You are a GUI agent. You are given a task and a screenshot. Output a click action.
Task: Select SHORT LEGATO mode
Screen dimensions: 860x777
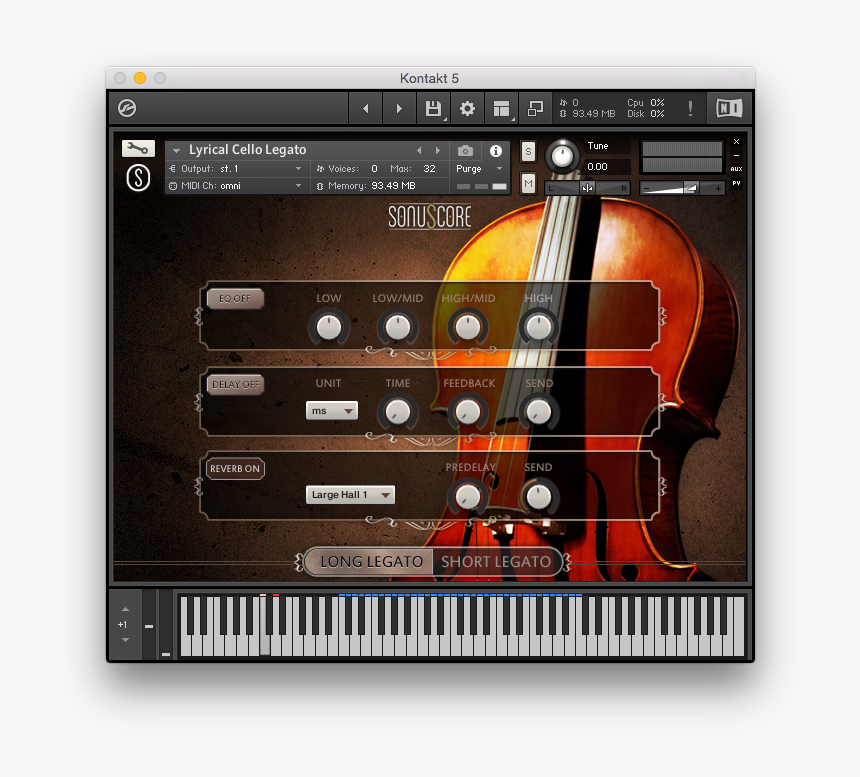(496, 562)
